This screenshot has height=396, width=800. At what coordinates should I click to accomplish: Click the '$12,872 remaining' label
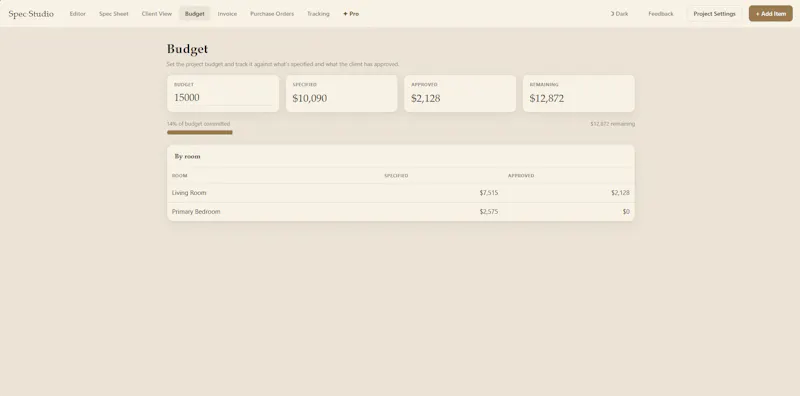coord(612,123)
